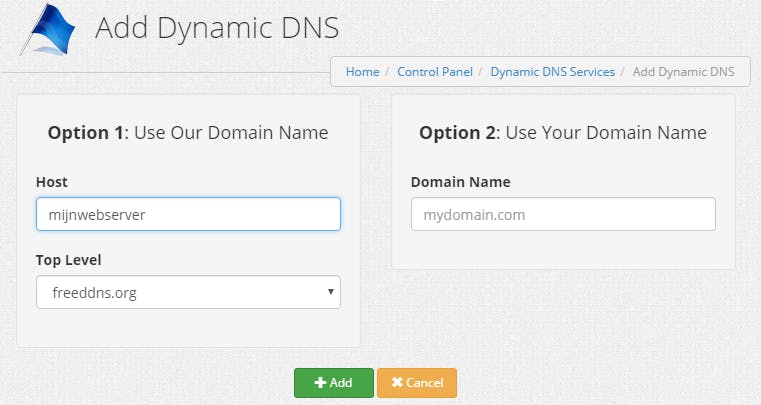This screenshot has width=761, height=405.
Task: Click the Top Level dropdown arrow
Action: click(330, 292)
